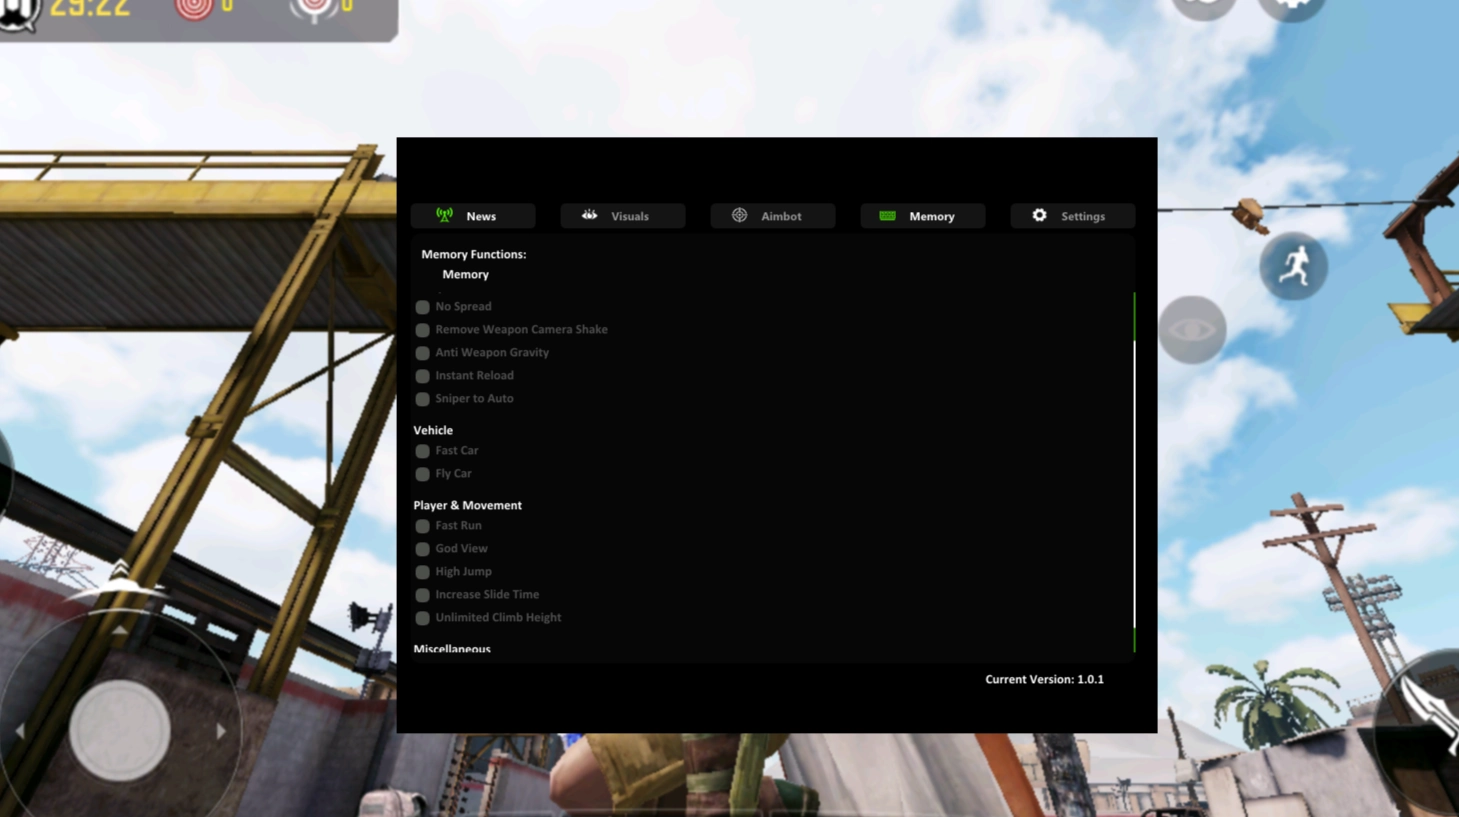Enable the No Spread checkbox
1459x817 pixels.
pos(422,307)
